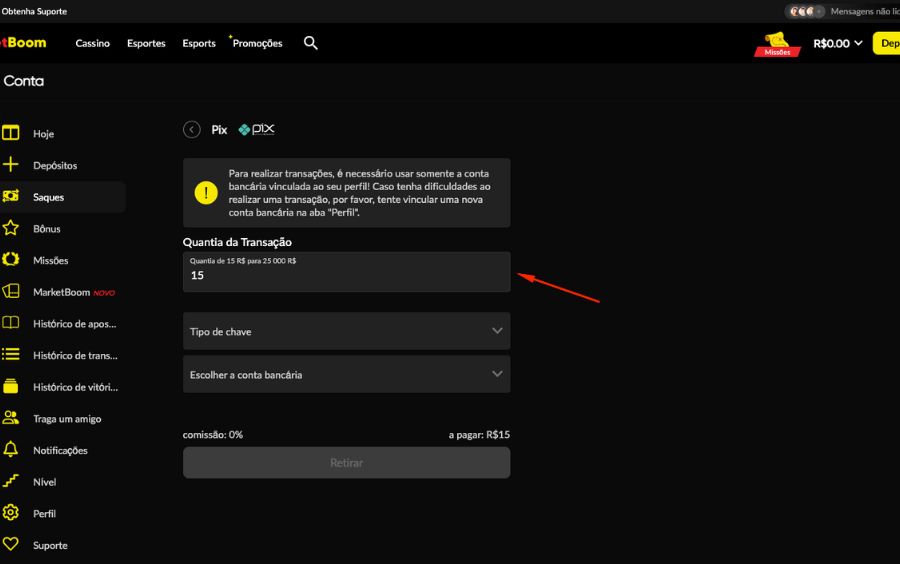Open the Perfil gear icon
The image size is (900, 564).
coord(11,513)
